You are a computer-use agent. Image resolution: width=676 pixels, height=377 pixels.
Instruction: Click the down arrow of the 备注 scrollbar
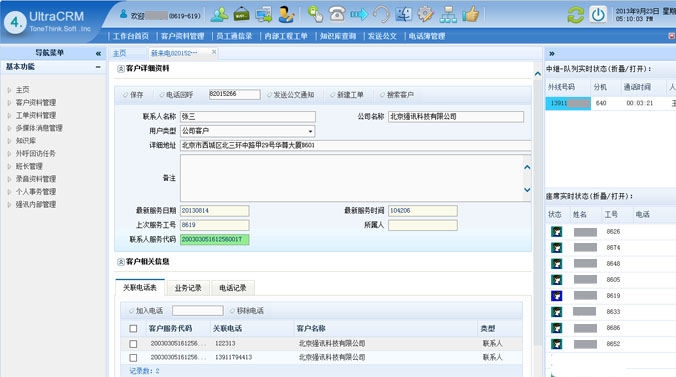[527, 190]
